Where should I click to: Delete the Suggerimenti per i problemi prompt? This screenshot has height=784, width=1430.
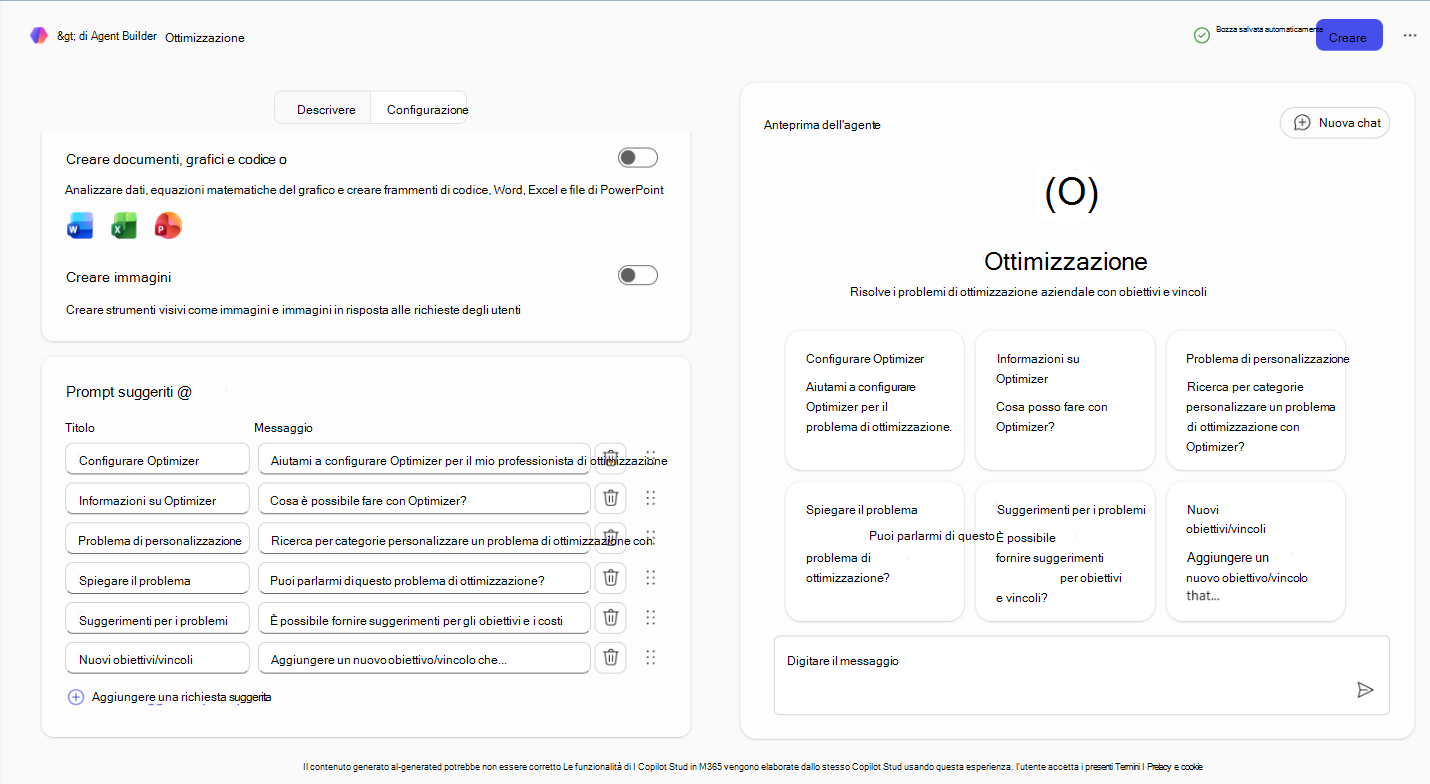pos(611,618)
